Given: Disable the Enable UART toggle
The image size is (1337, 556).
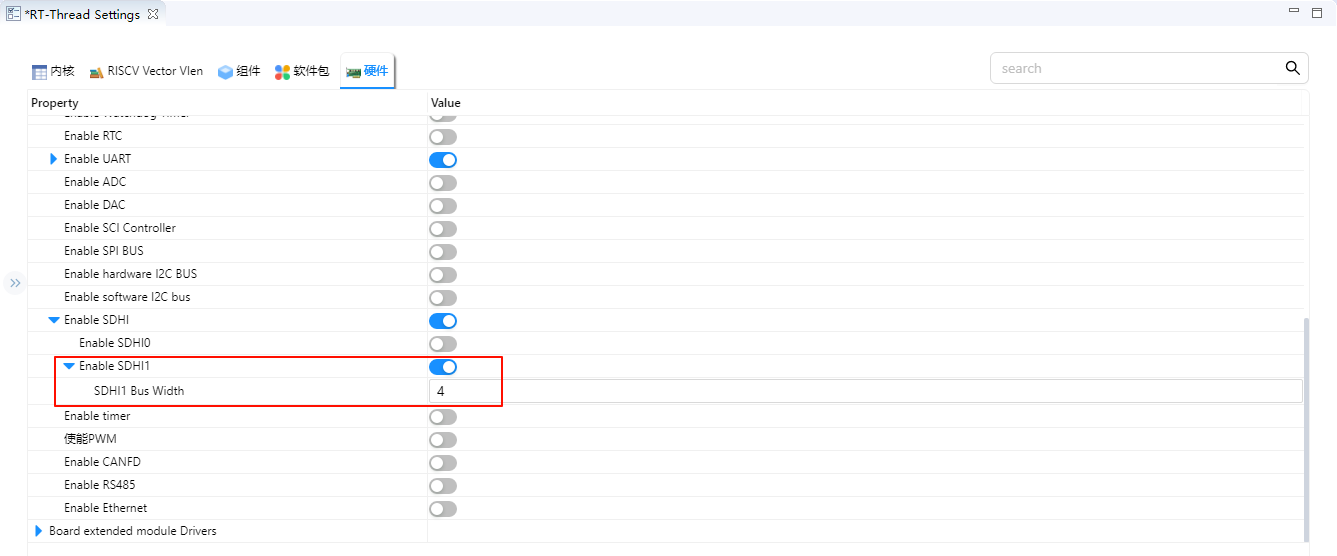Looking at the screenshot, I should (x=443, y=160).
